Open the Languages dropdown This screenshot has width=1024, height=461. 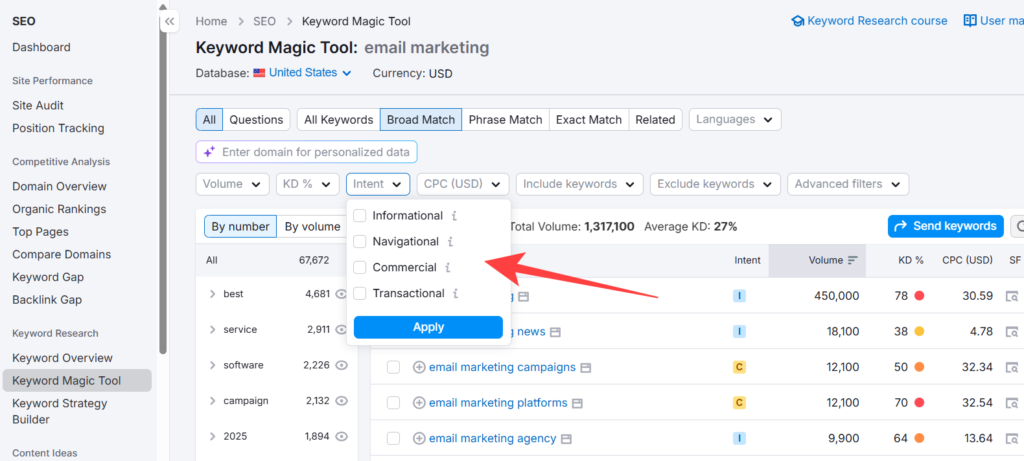click(x=735, y=119)
